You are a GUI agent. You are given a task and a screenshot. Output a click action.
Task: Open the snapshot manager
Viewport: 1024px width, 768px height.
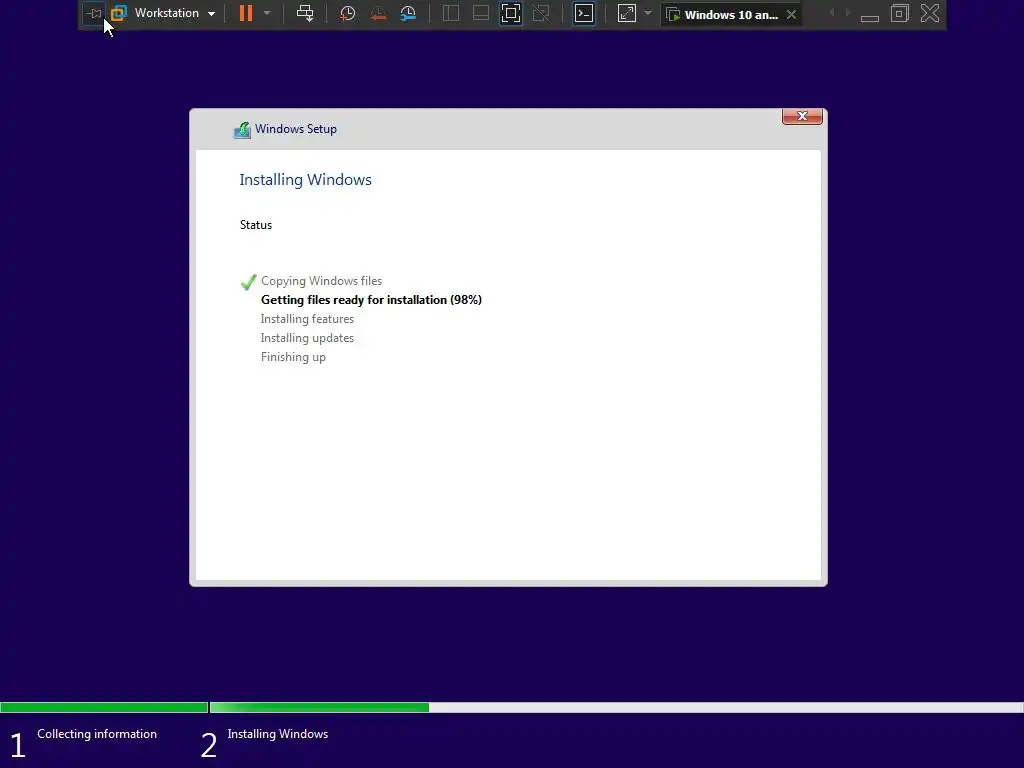(408, 13)
